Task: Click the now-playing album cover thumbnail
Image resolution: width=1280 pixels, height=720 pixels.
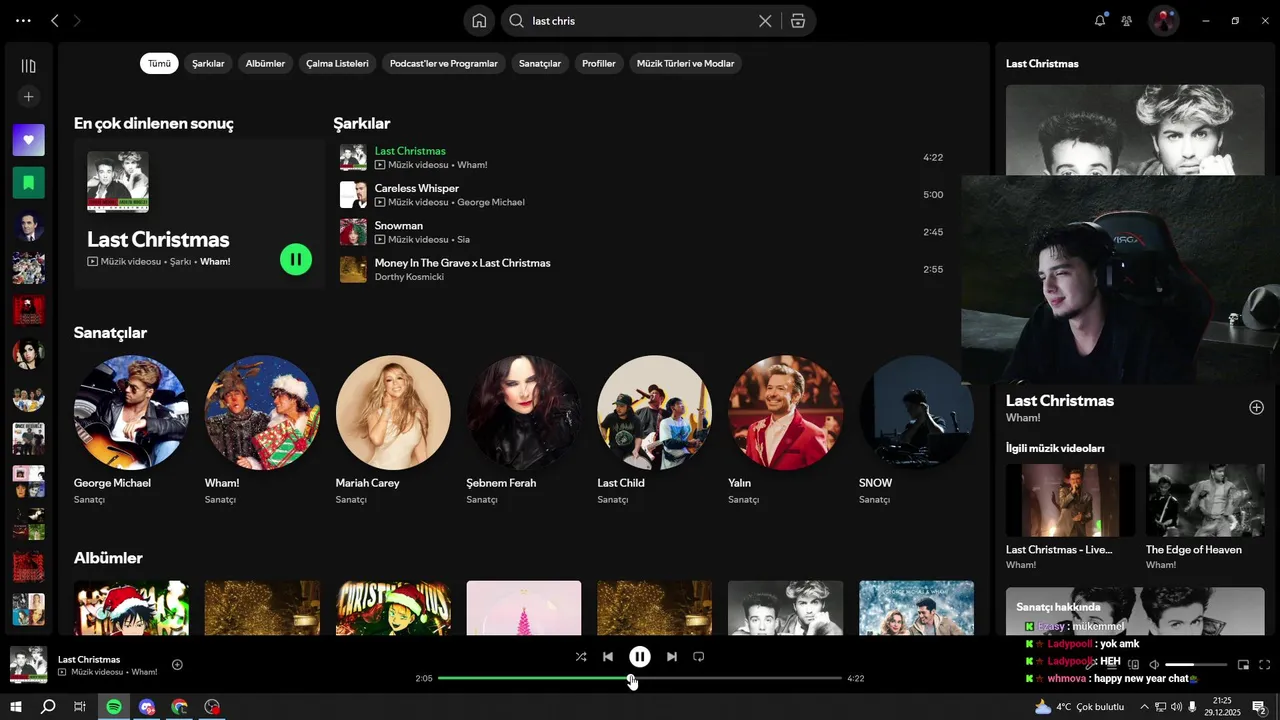Action: pyautogui.click(x=28, y=665)
